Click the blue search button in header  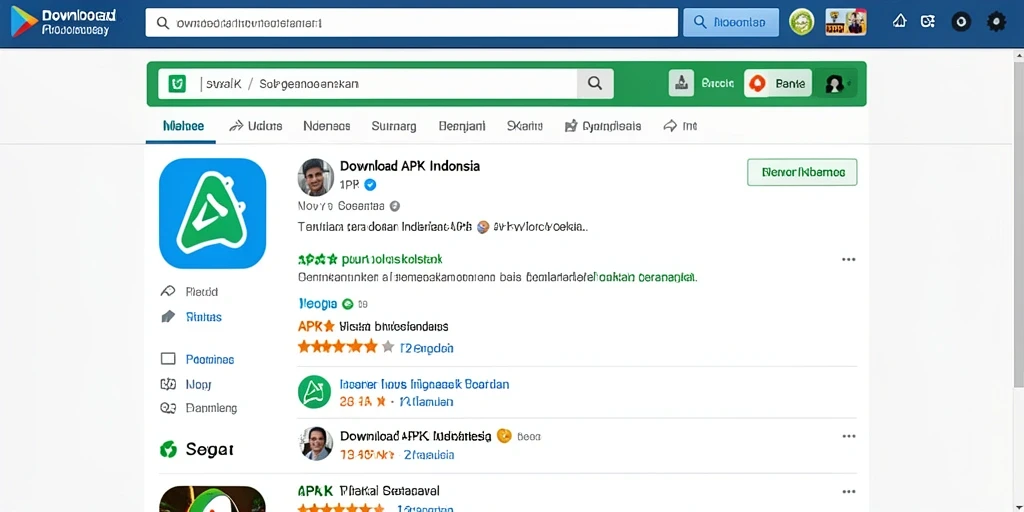click(731, 22)
